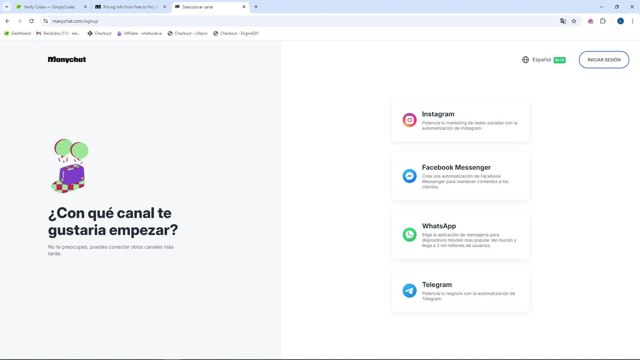Close the Seleccionar canal tab
The image size is (640, 360).
(244, 7)
